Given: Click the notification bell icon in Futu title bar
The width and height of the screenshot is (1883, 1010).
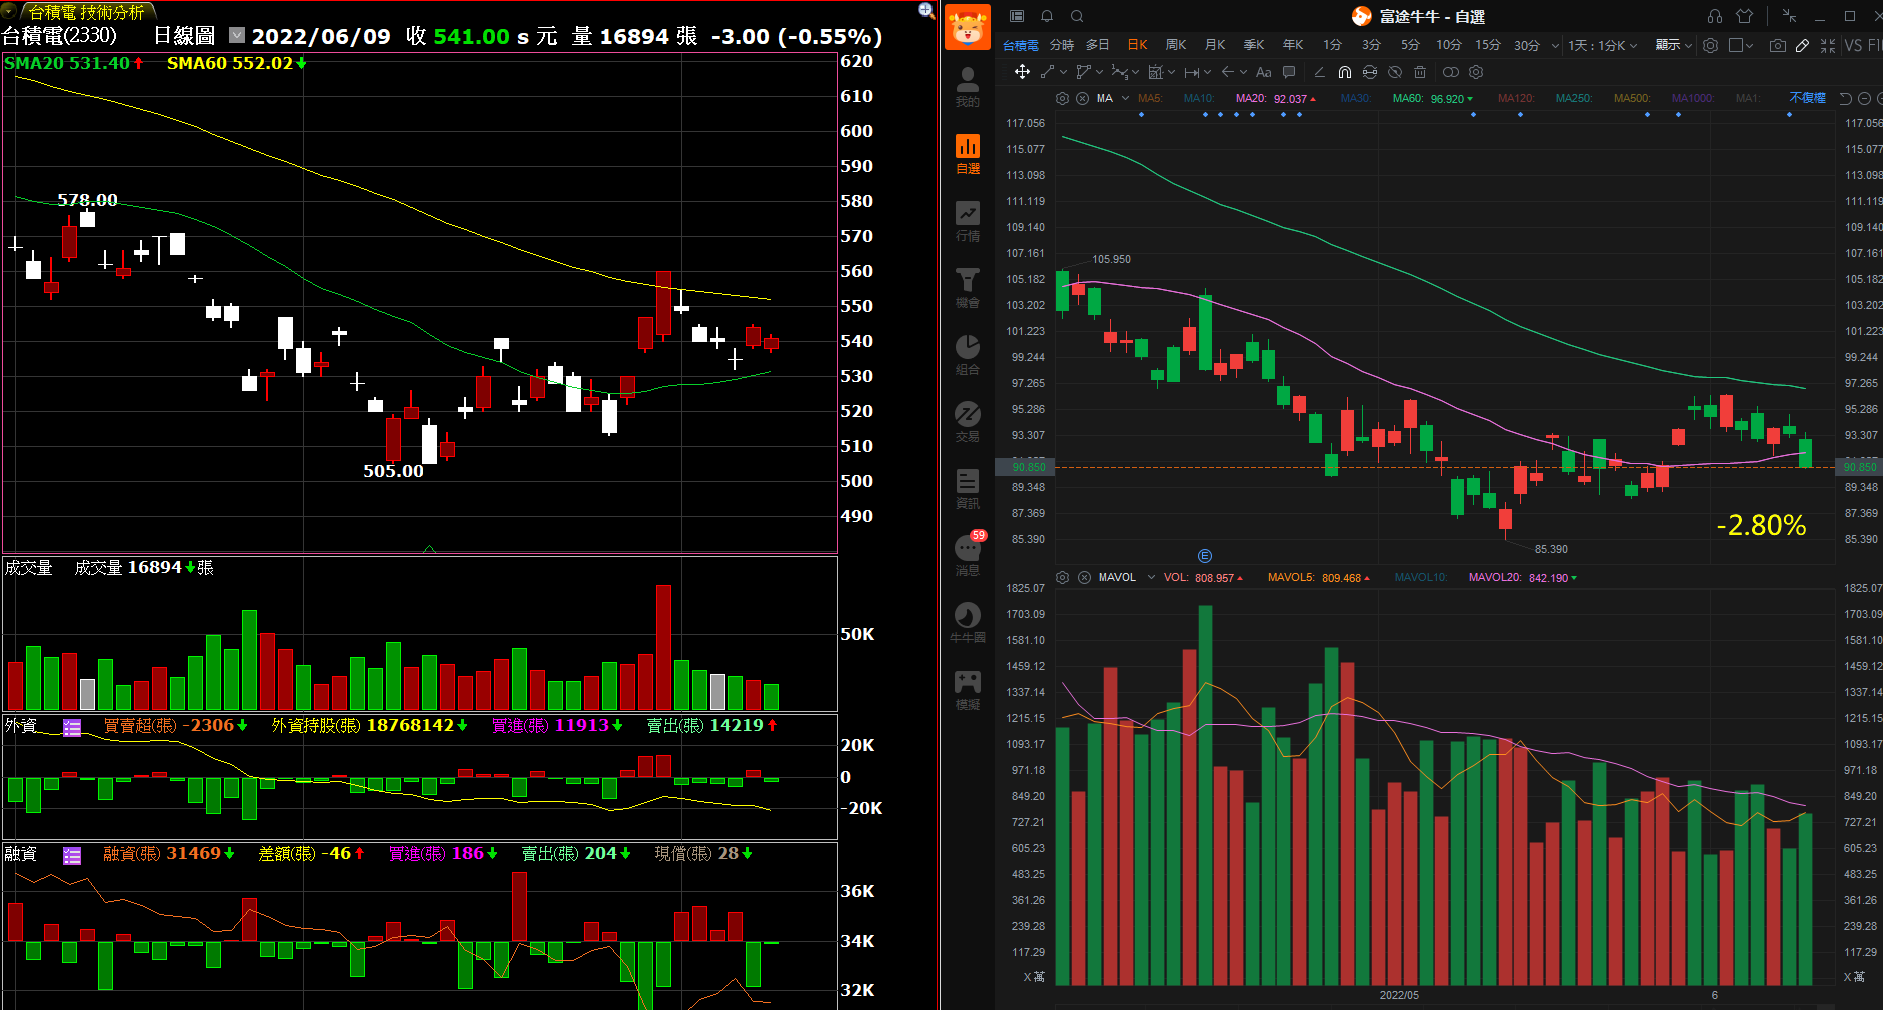Looking at the screenshot, I should [1047, 16].
